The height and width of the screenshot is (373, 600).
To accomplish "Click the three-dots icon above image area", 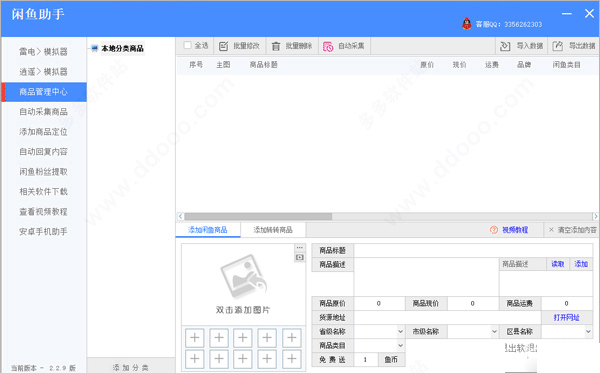I will (300, 248).
